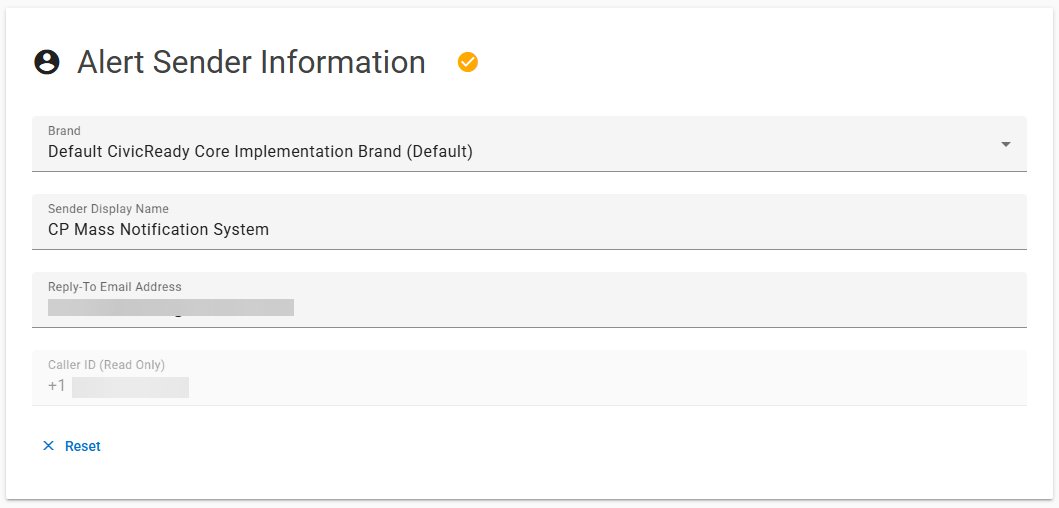The image size is (1059, 508).
Task: Reset the alert sender information
Action: (72, 446)
